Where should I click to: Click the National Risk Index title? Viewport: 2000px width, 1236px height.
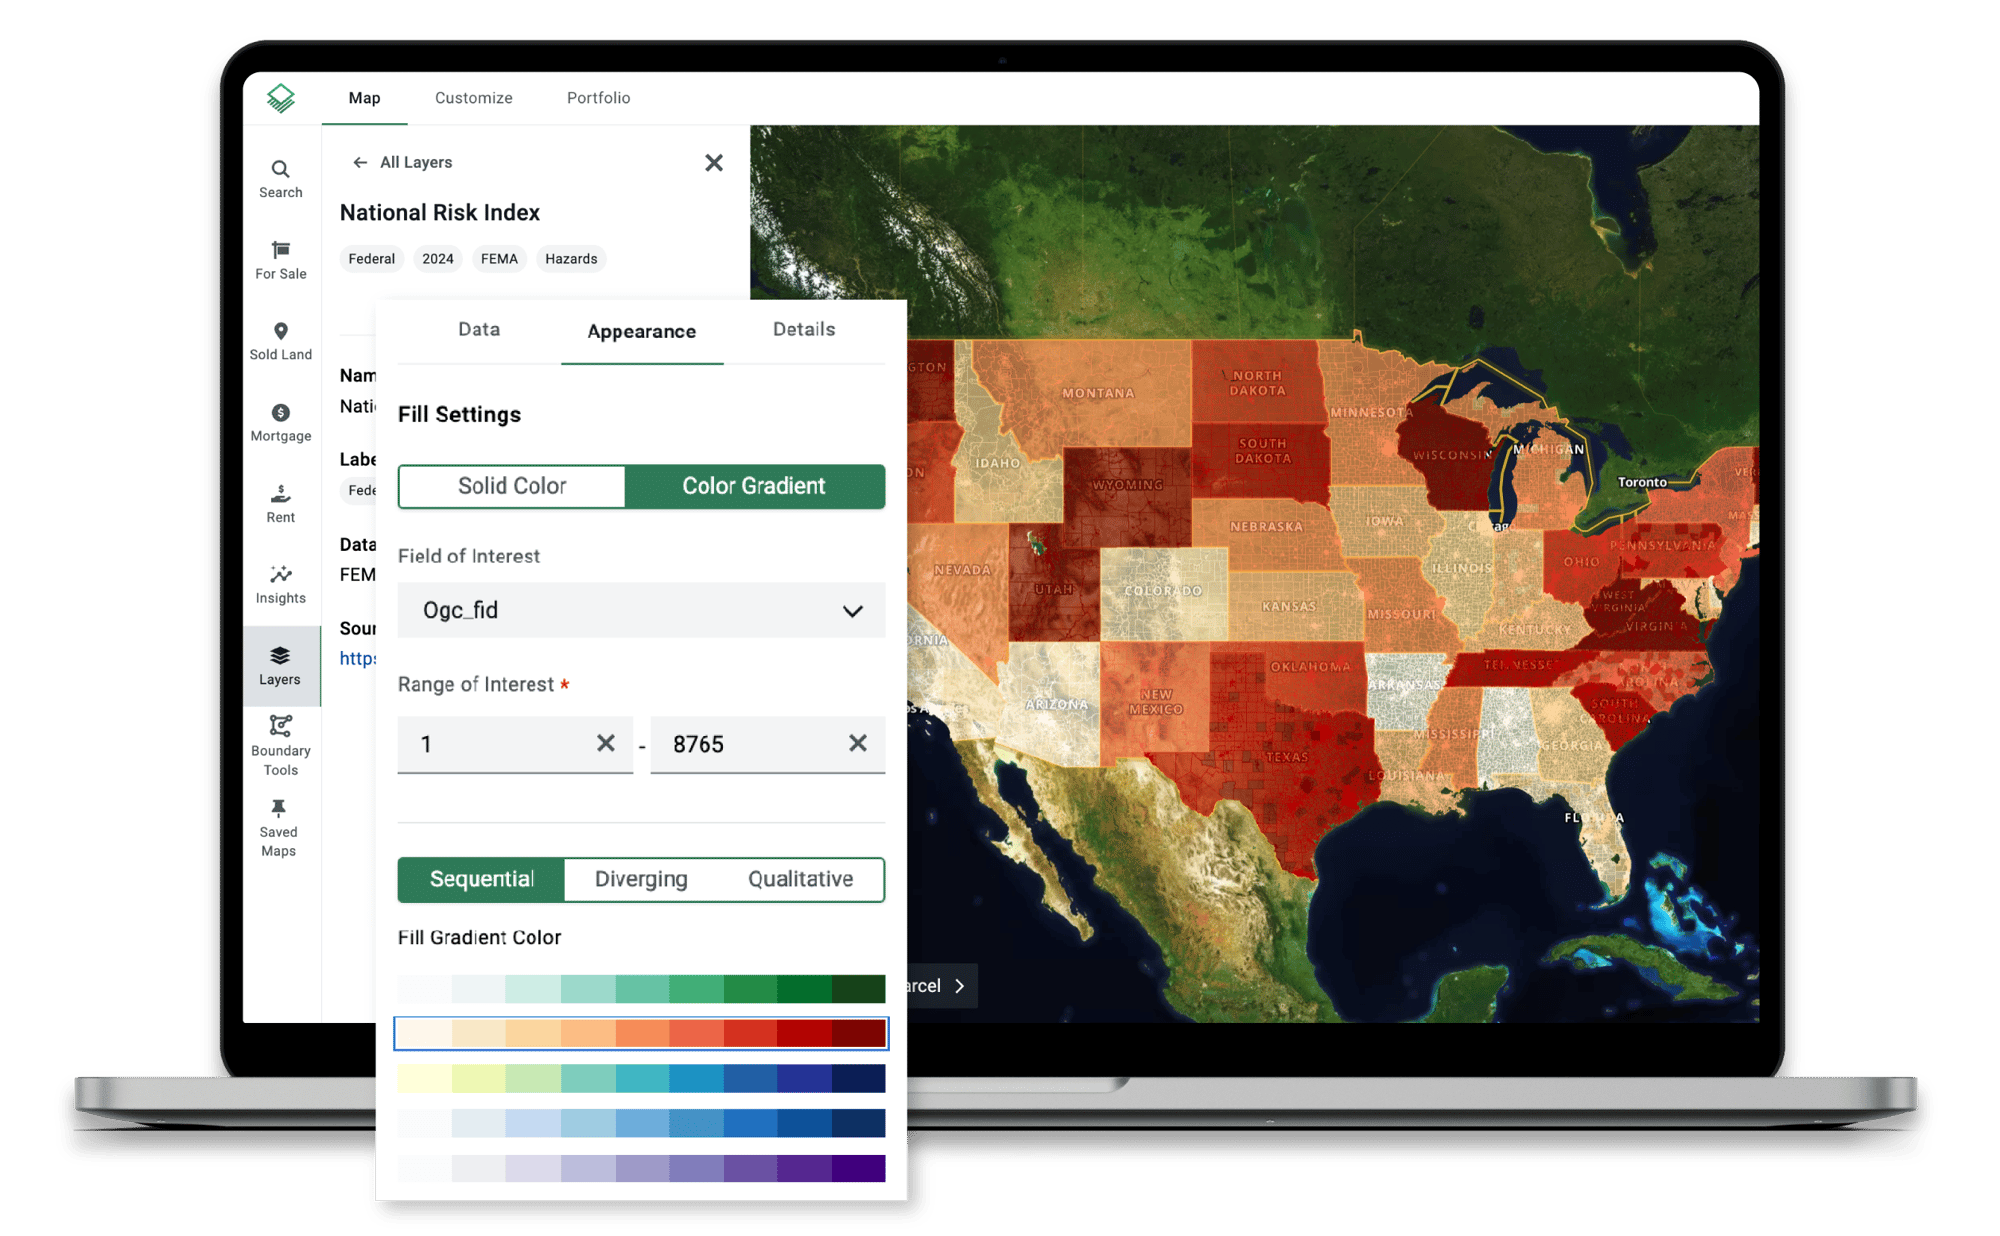pyautogui.click(x=440, y=212)
